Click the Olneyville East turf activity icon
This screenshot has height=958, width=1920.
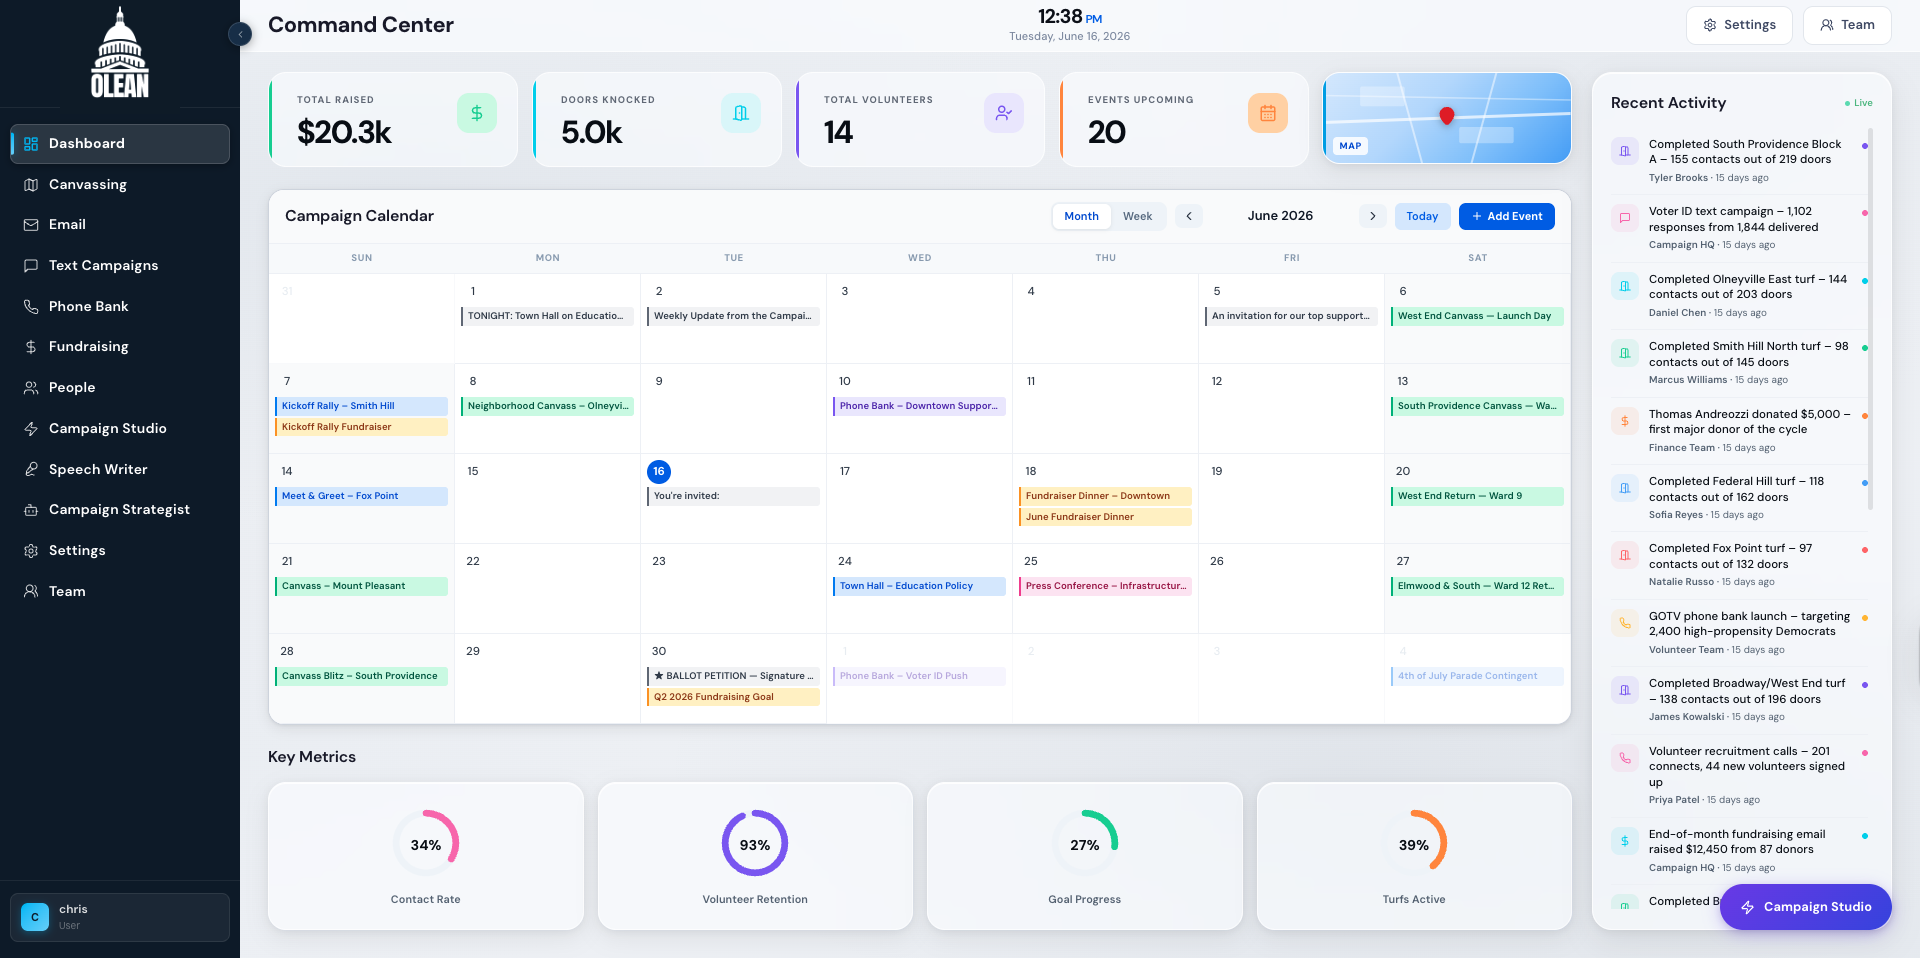click(1625, 286)
